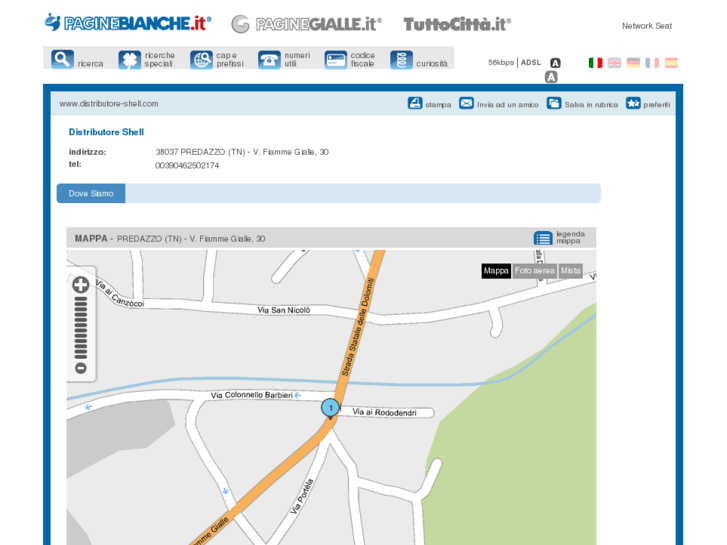Switch language with the German flag
Screen dimensions: 727x545
coord(633,63)
